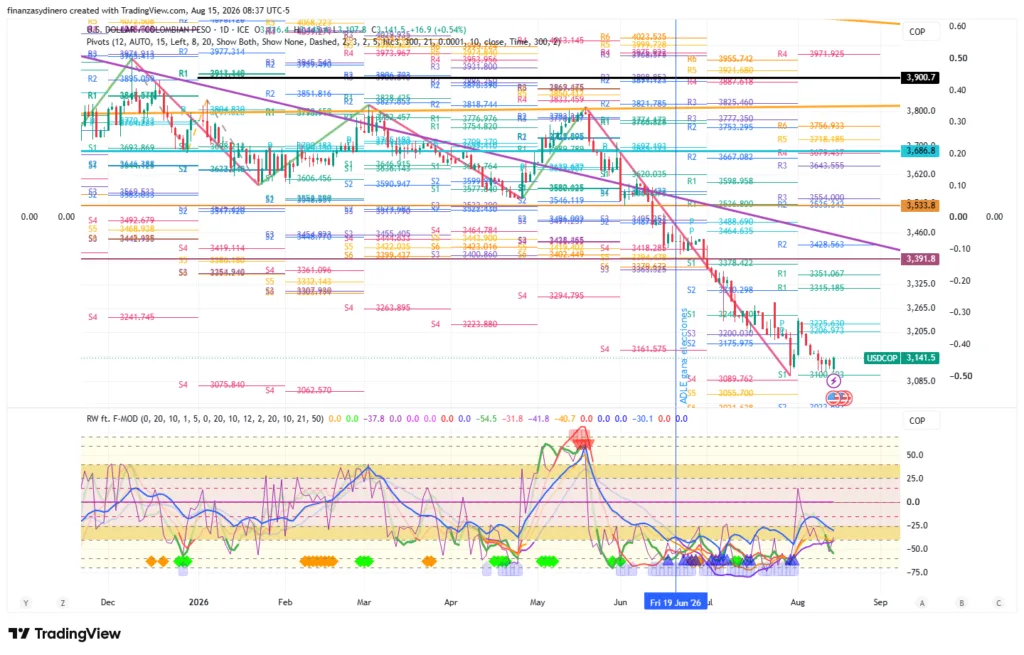
Task: Click 3,265.0 on the price scale
Action: coord(921,308)
